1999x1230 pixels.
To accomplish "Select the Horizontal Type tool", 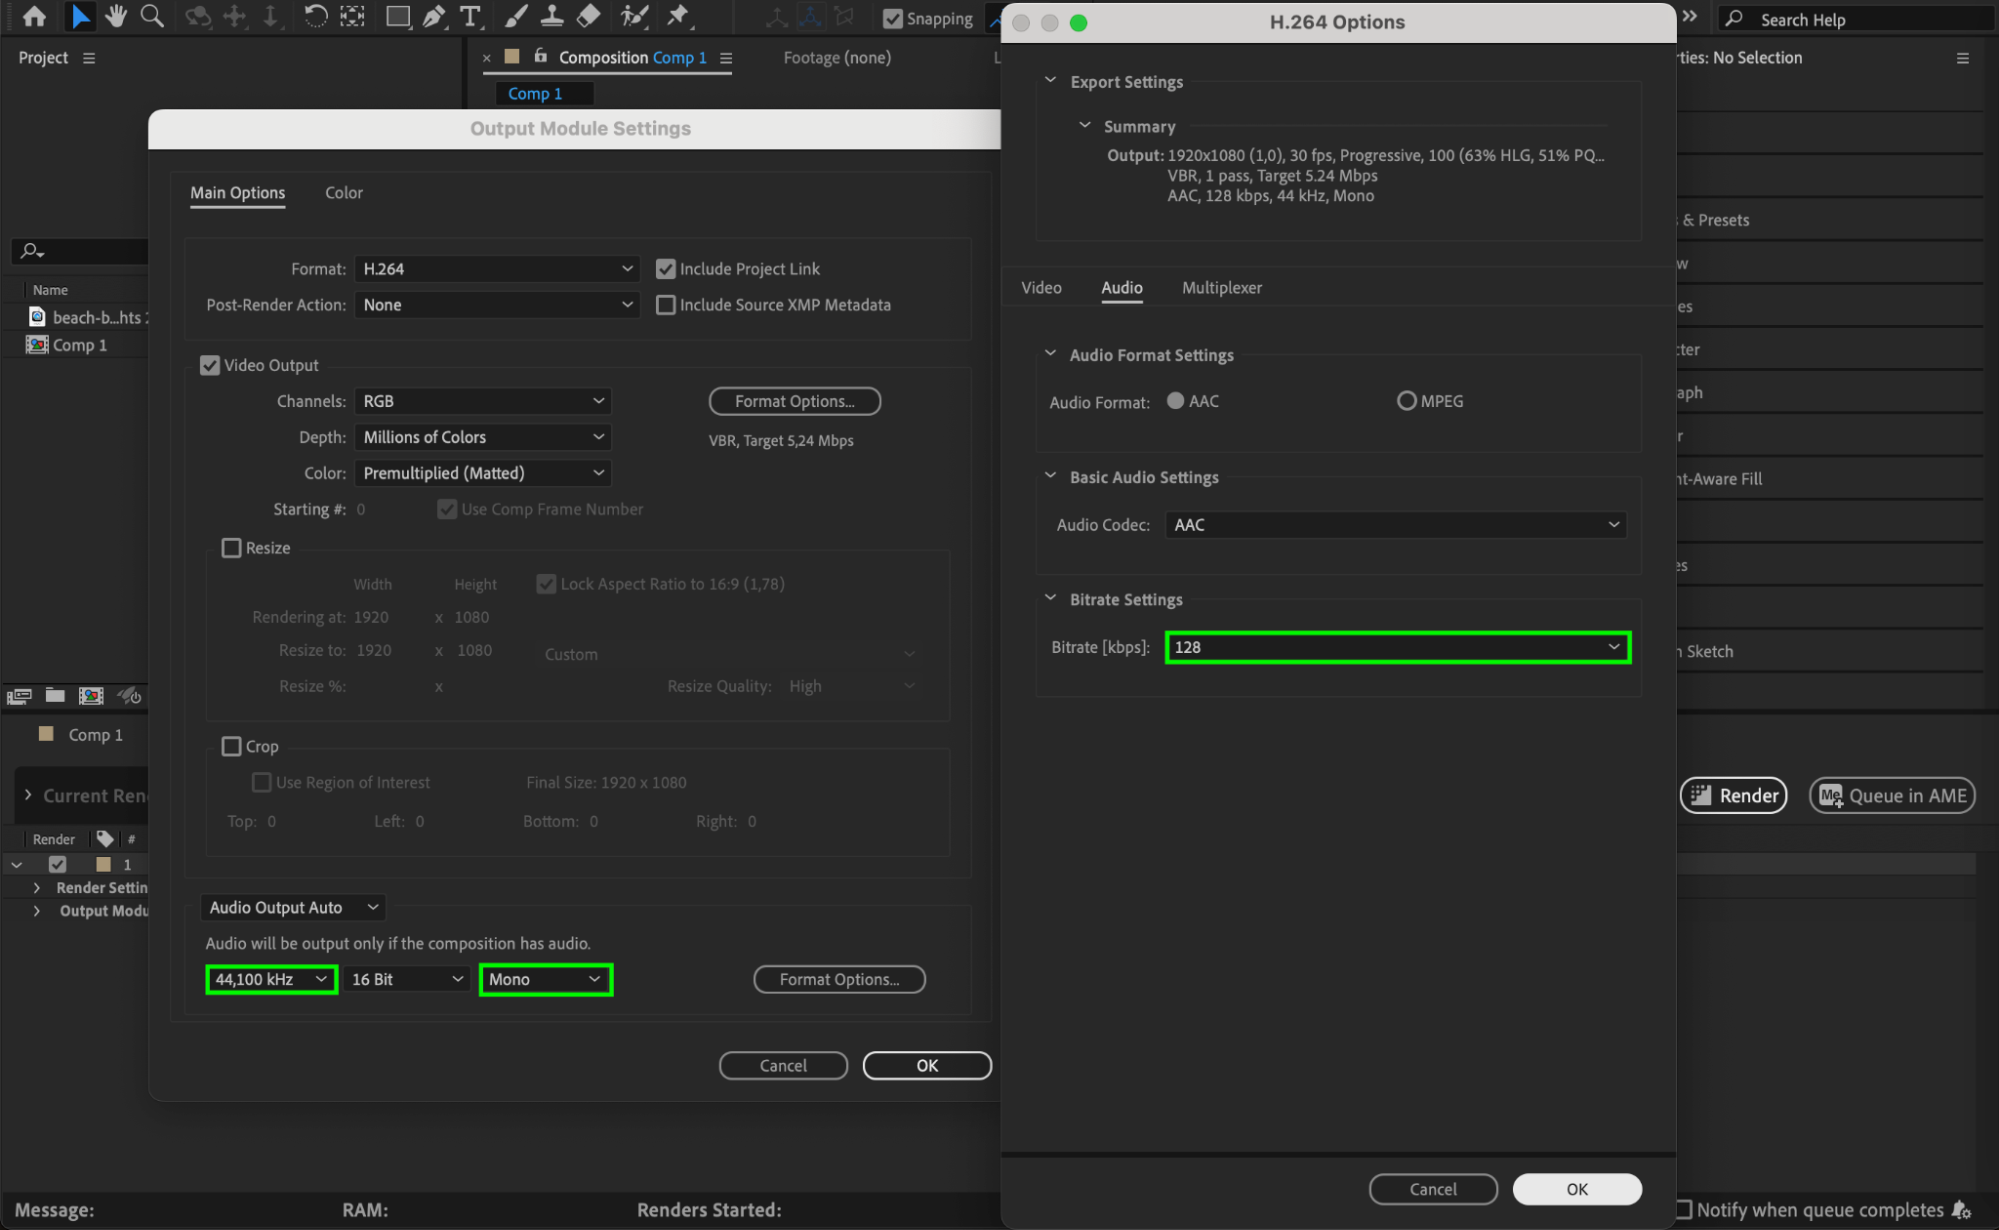I will click(470, 16).
